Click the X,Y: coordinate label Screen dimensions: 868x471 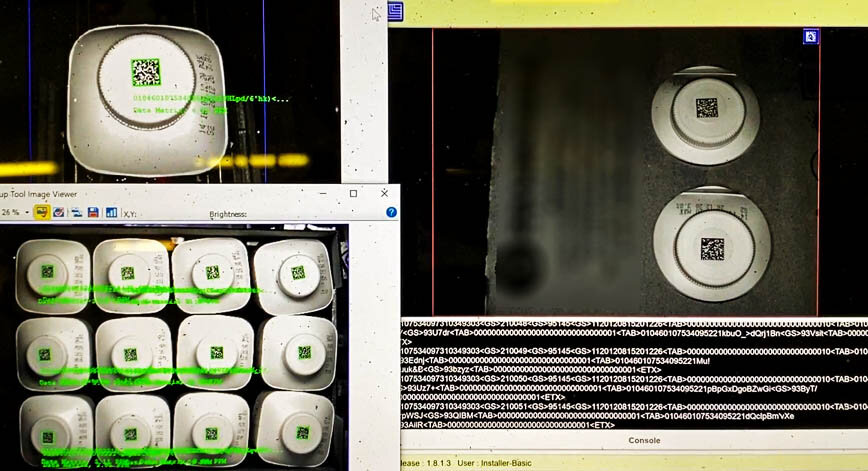pos(130,214)
